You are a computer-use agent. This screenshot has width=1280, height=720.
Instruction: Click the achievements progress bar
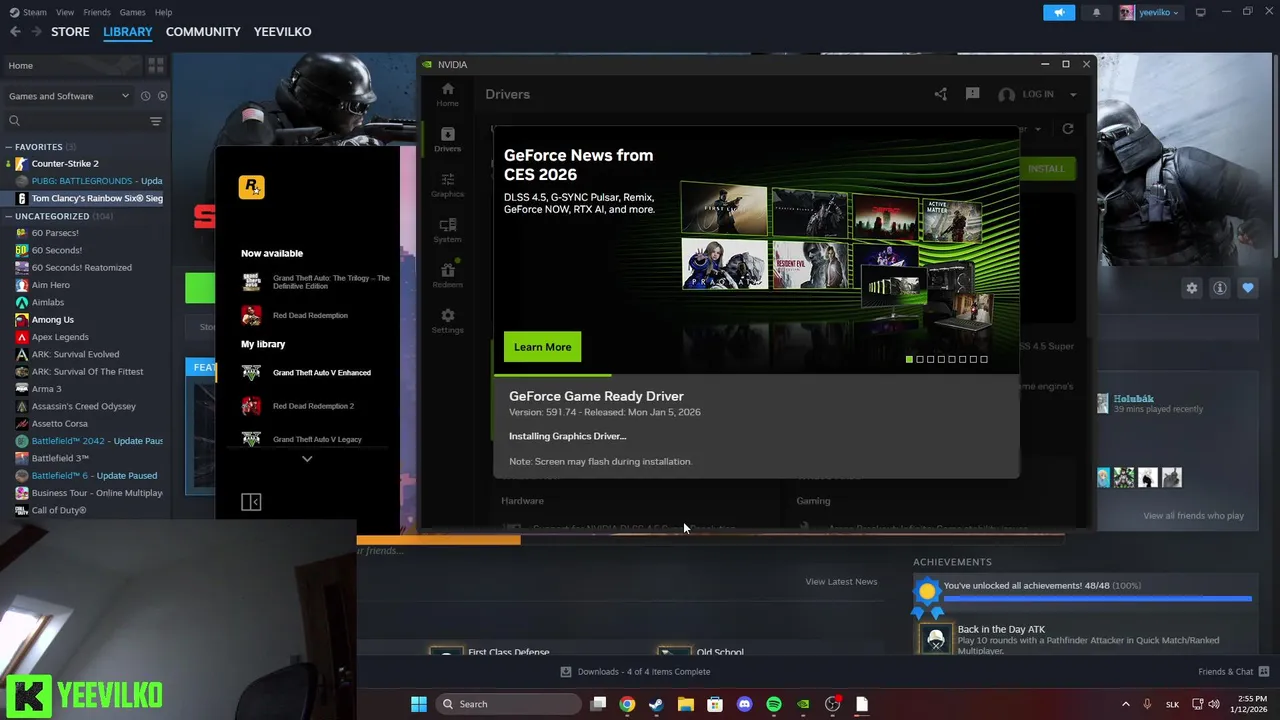pyautogui.click(x=1097, y=599)
